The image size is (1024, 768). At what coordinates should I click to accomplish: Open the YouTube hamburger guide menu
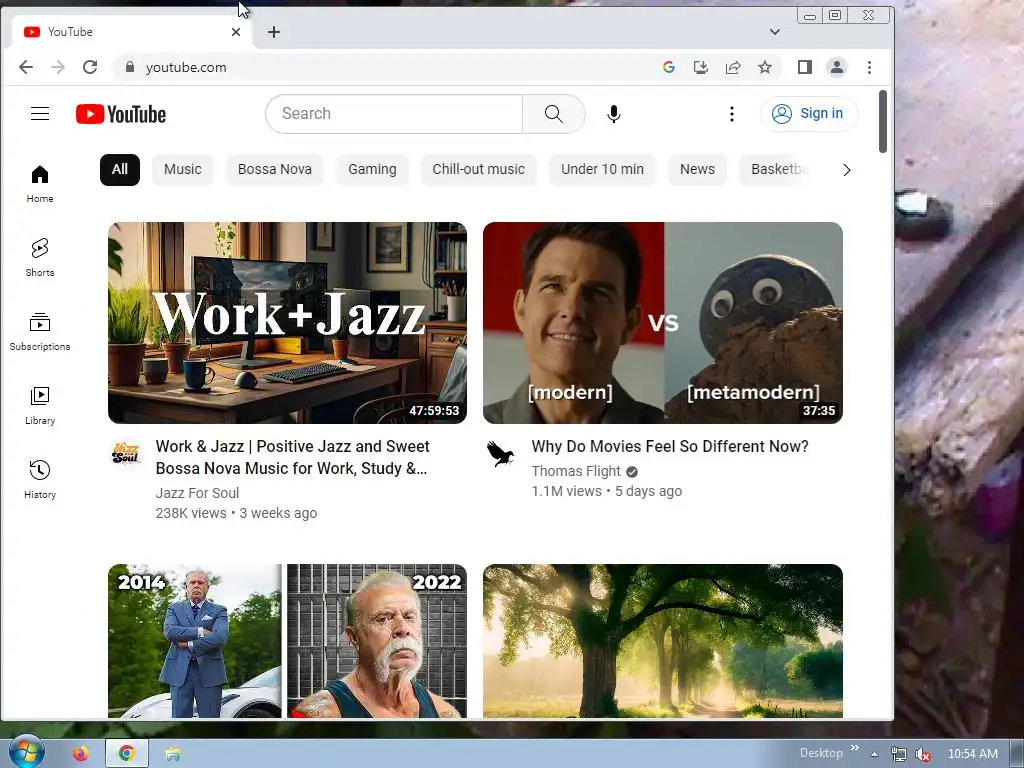click(40, 114)
